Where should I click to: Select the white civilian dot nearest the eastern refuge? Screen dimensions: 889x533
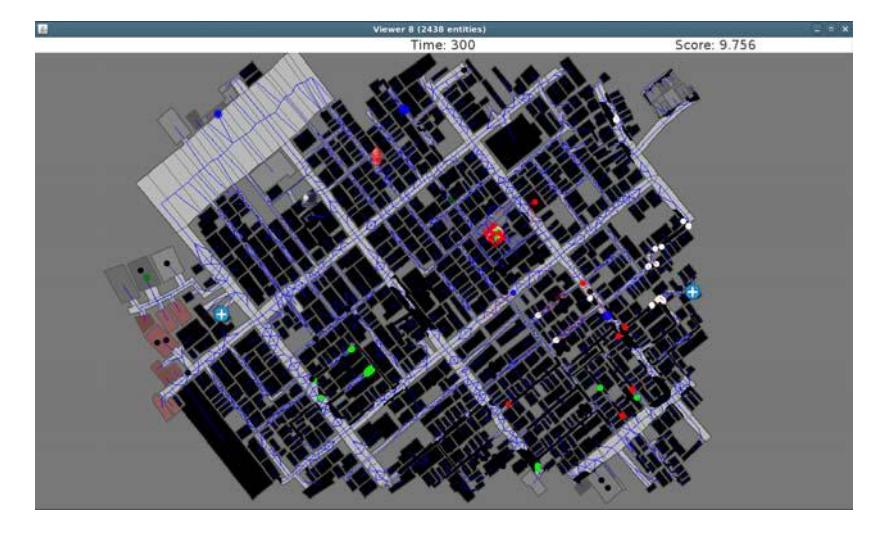point(661,299)
